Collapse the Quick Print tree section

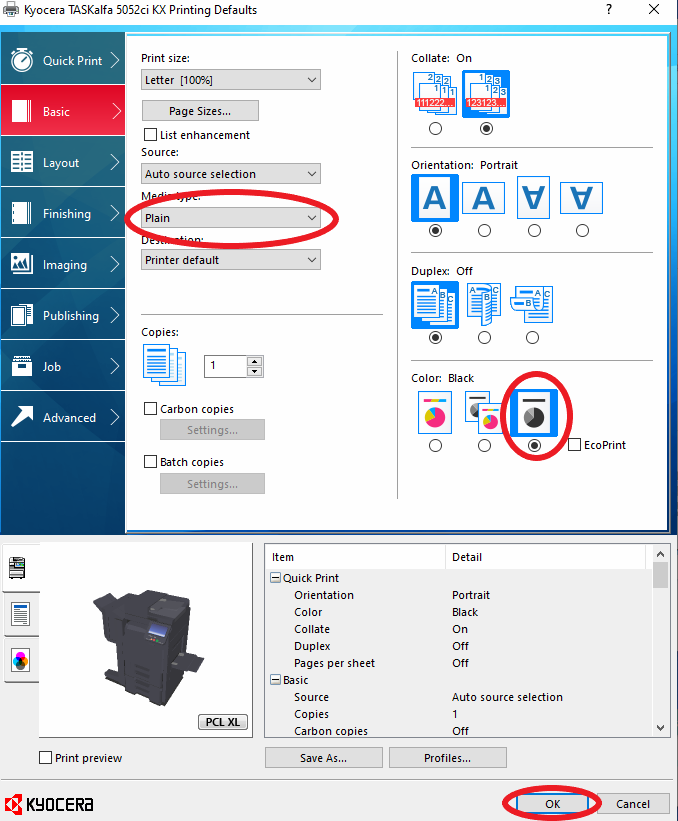click(x=275, y=578)
